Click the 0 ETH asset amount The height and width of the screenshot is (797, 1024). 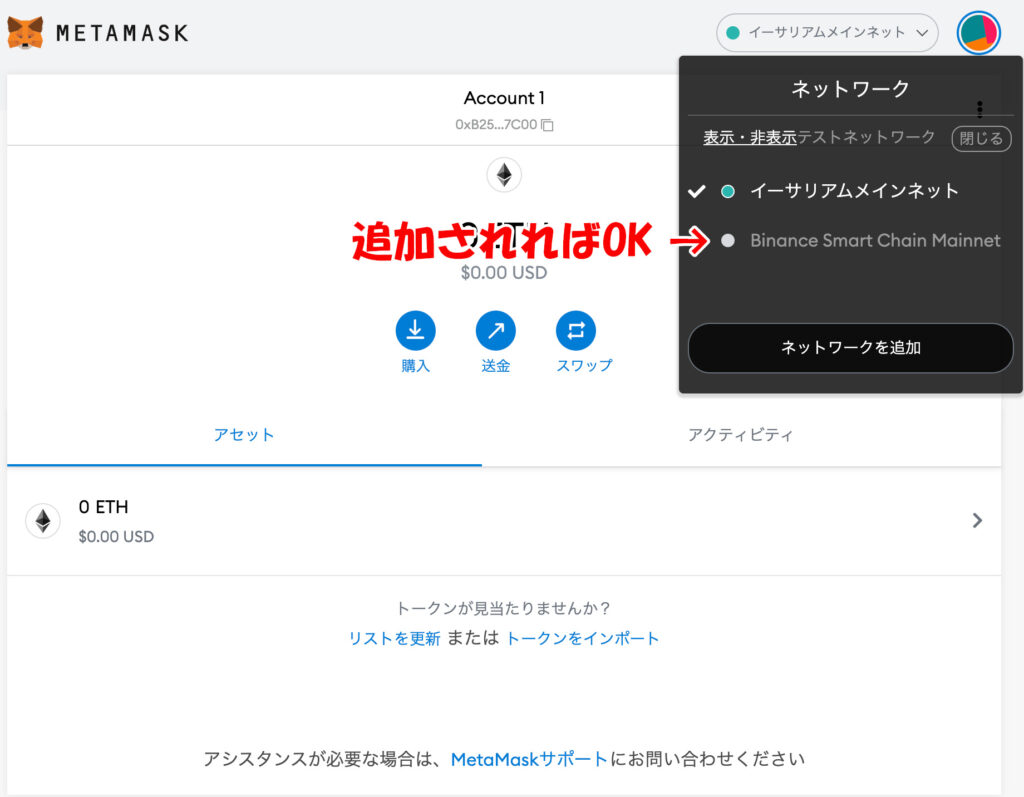click(x=103, y=507)
